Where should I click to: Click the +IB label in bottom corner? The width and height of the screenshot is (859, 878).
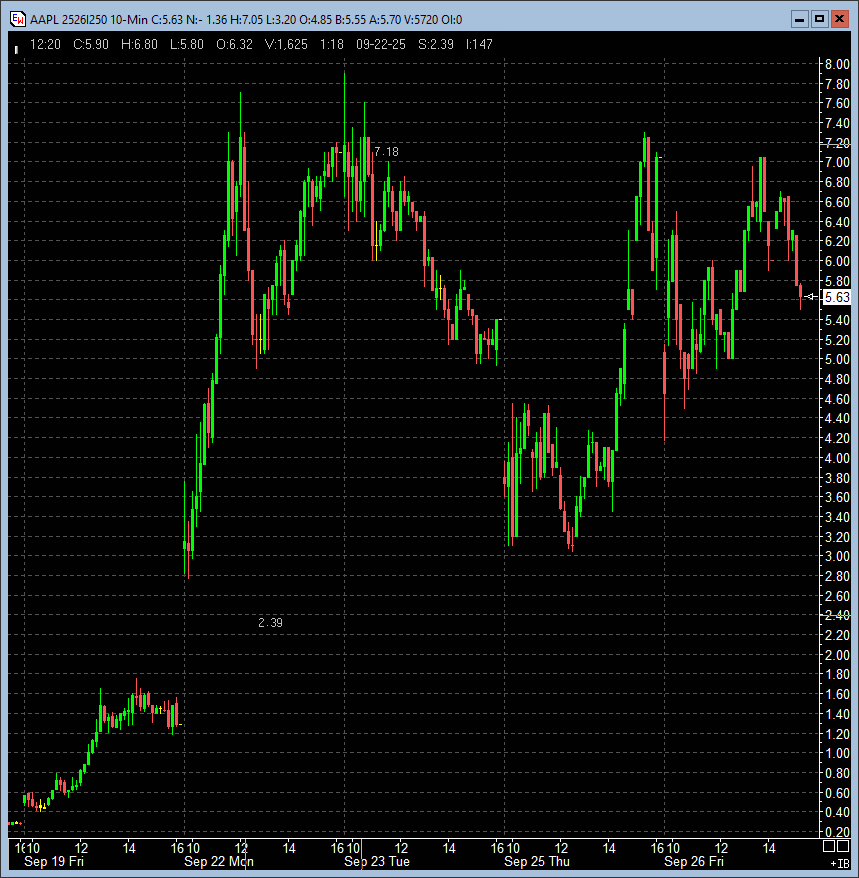tap(839, 863)
